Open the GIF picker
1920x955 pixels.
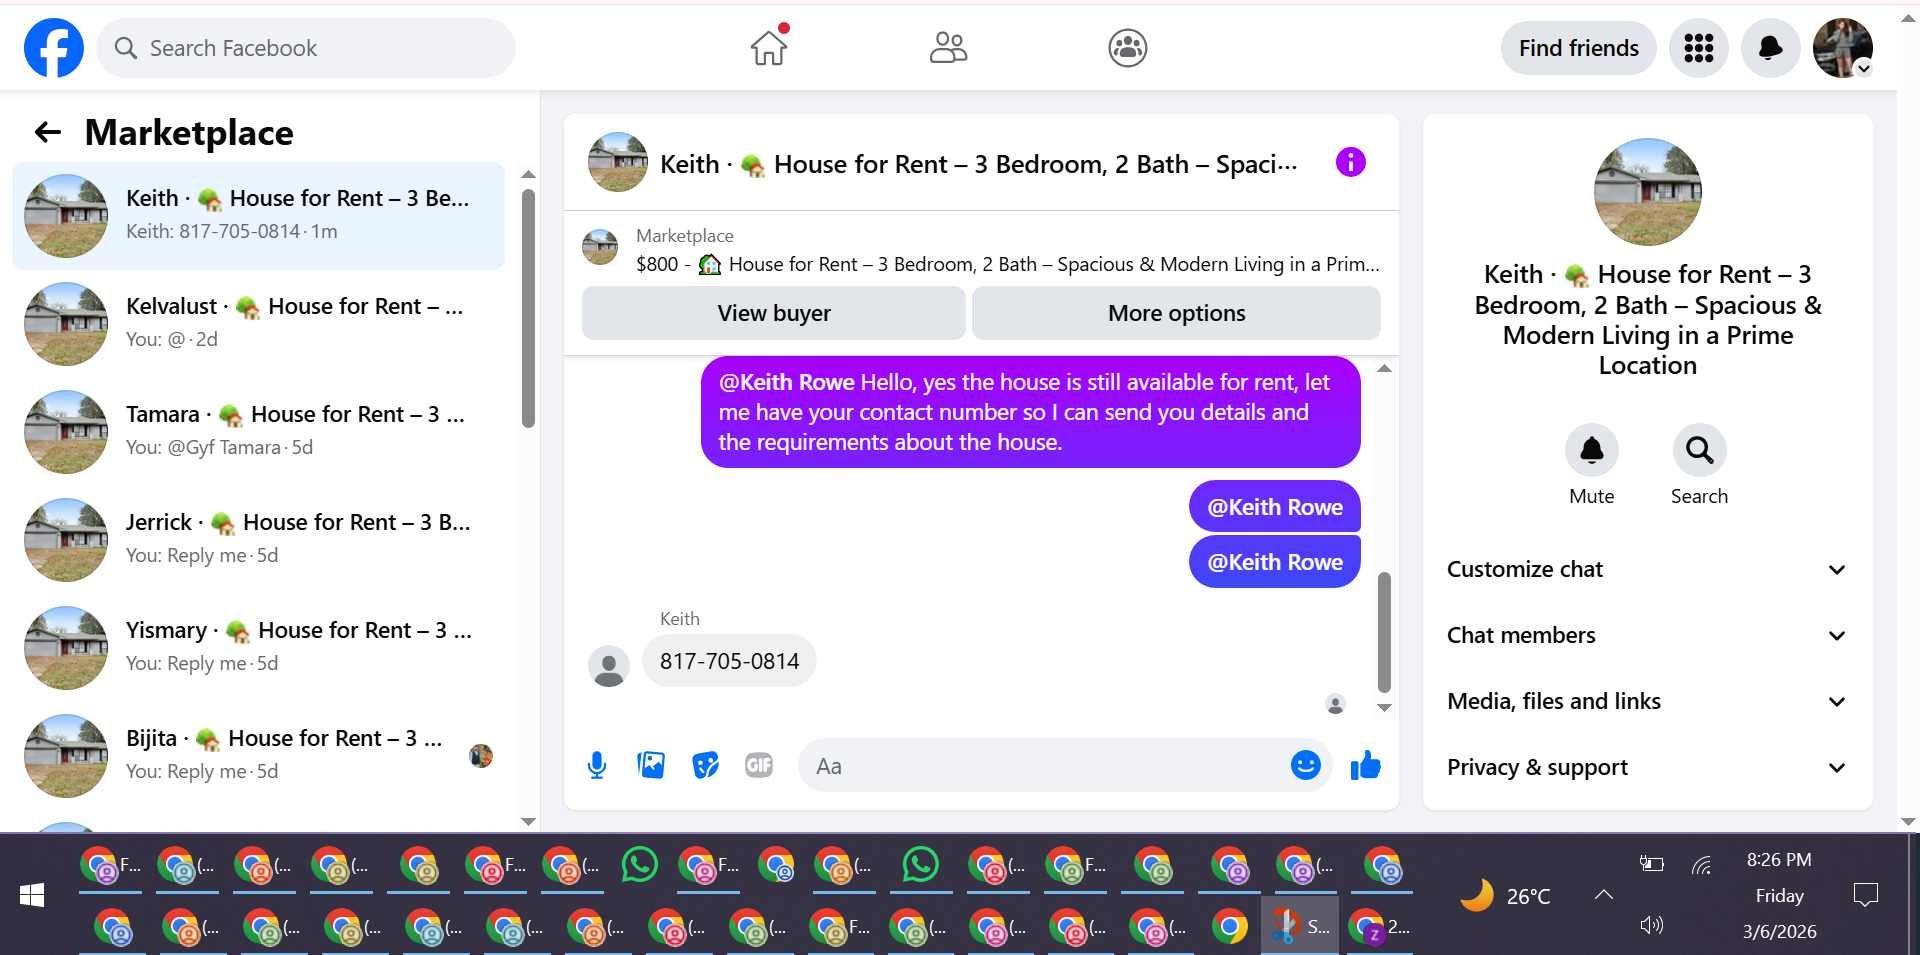pos(759,766)
